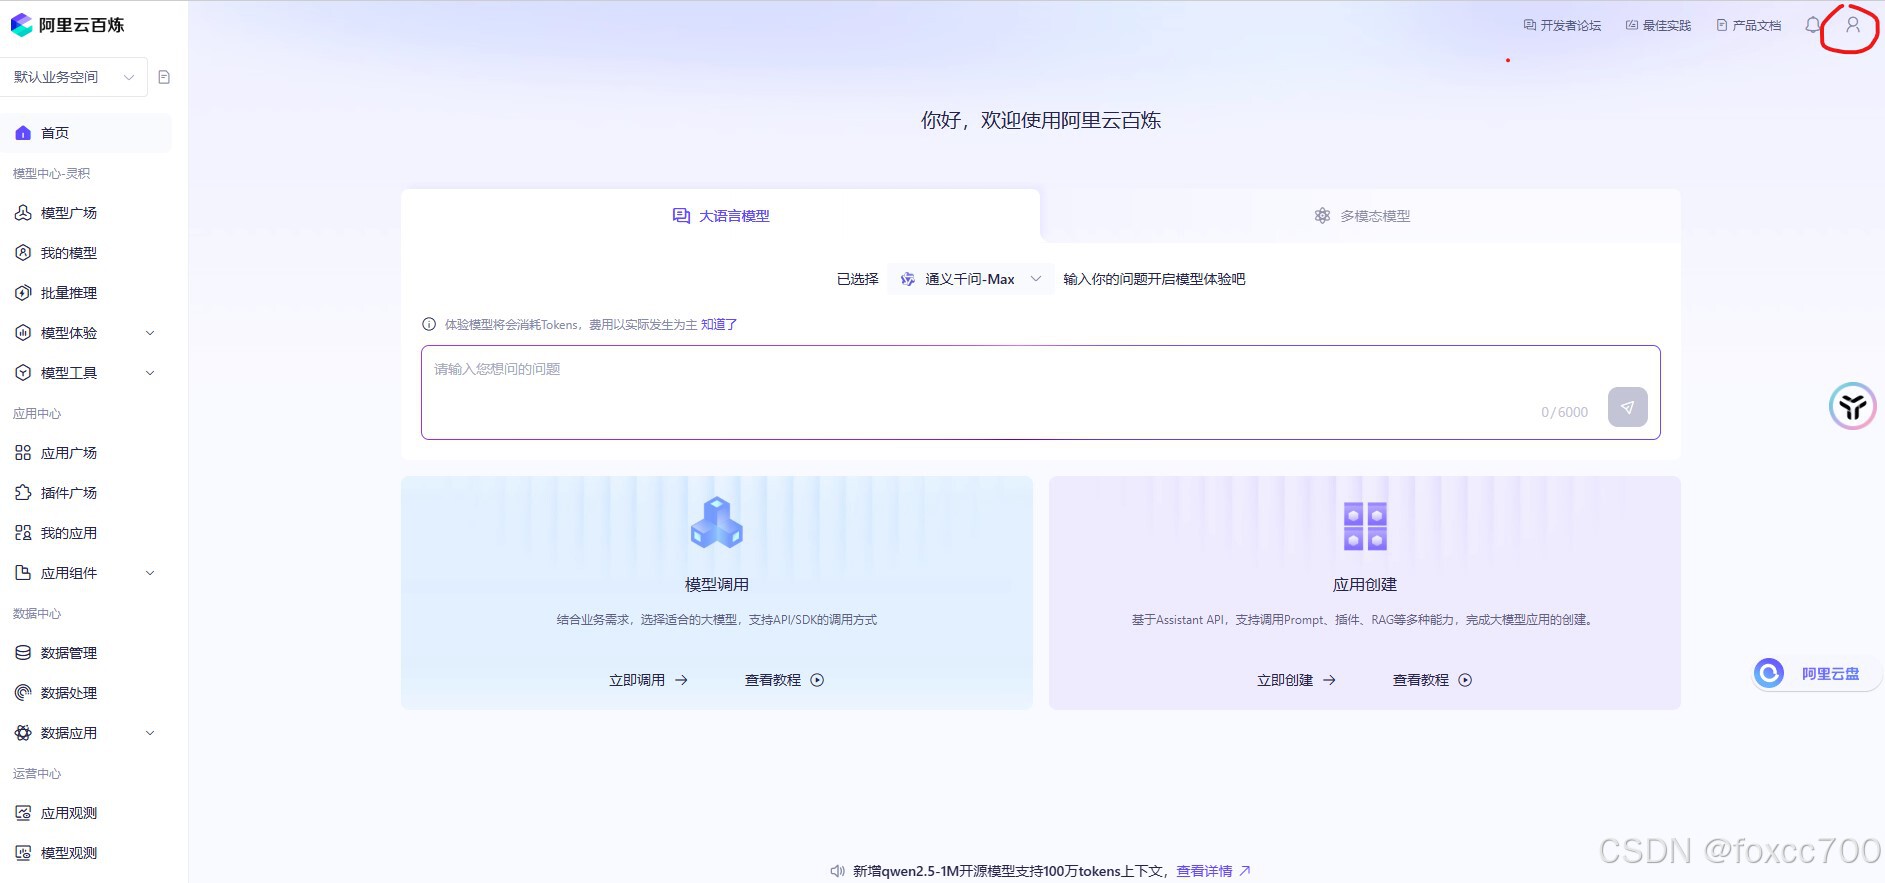
Task: Expand the 应用组件 submenu chevron
Action: tap(150, 573)
